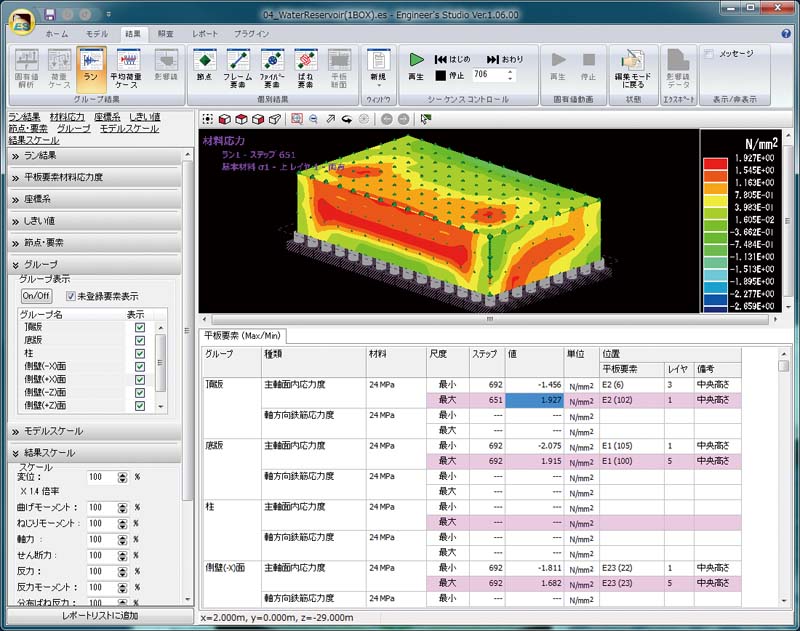
Task: Toggle display of 側壁(+Z)面 group
Action: pyautogui.click(x=140, y=406)
